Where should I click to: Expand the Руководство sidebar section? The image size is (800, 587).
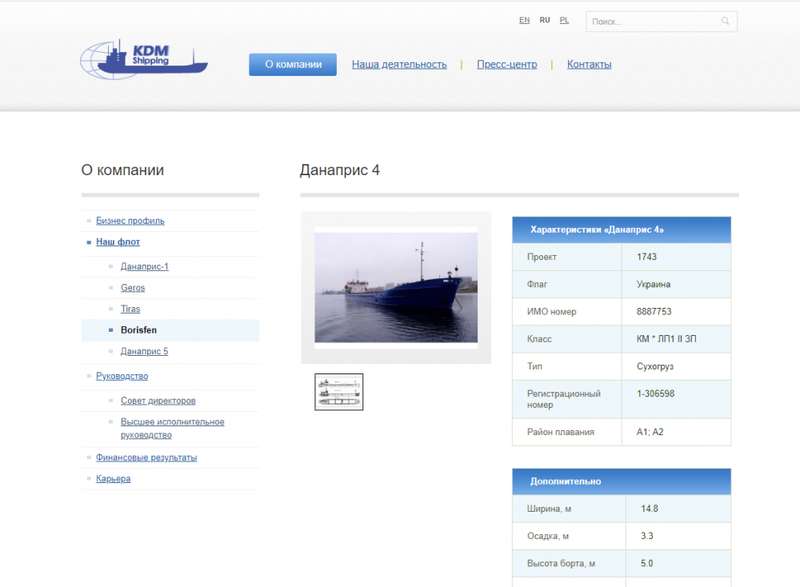[122, 376]
